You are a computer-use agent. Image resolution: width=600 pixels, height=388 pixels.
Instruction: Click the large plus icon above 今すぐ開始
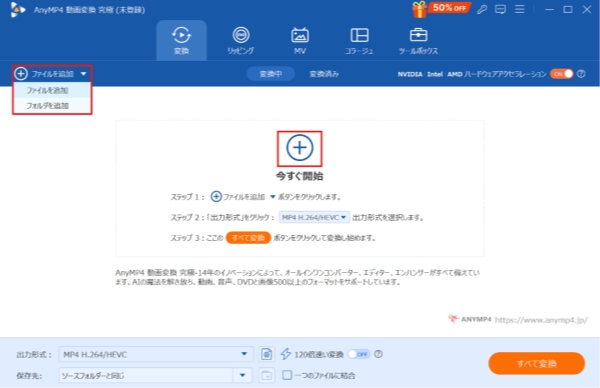pyautogui.click(x=300, y=148)
